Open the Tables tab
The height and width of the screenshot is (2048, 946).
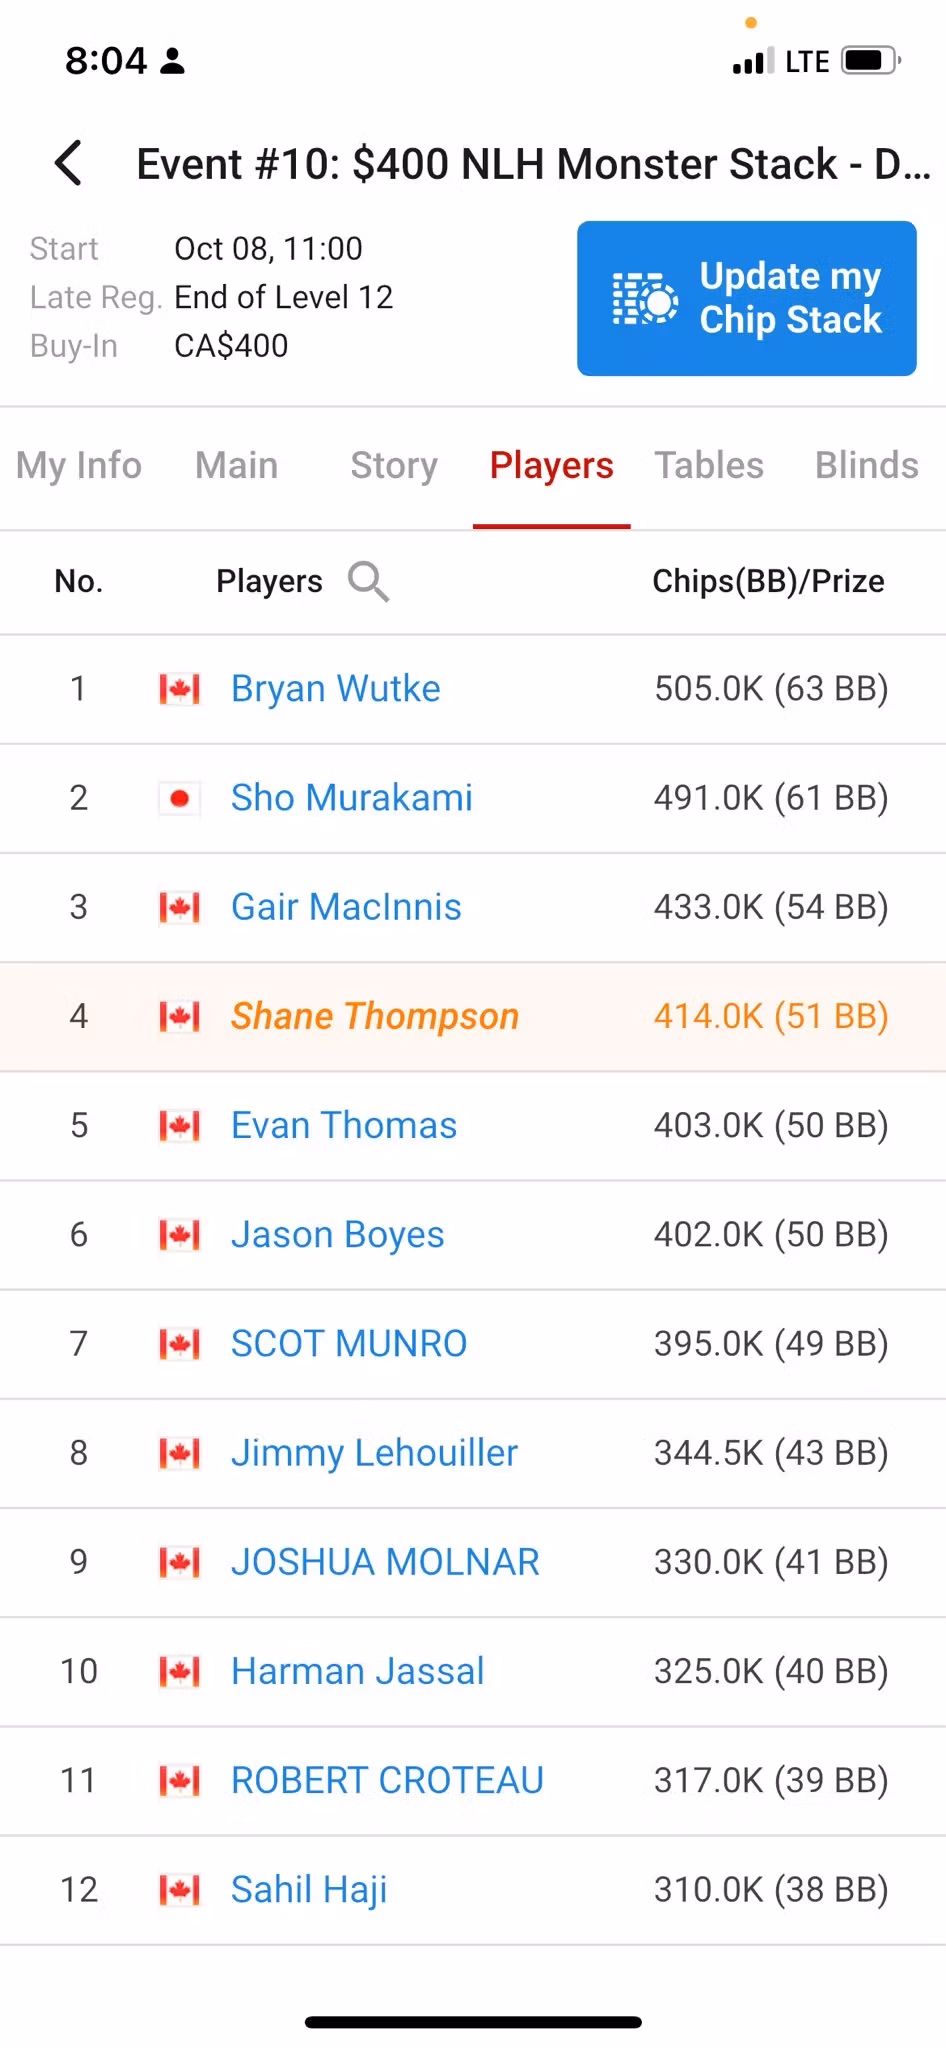(x=709, y=465)
